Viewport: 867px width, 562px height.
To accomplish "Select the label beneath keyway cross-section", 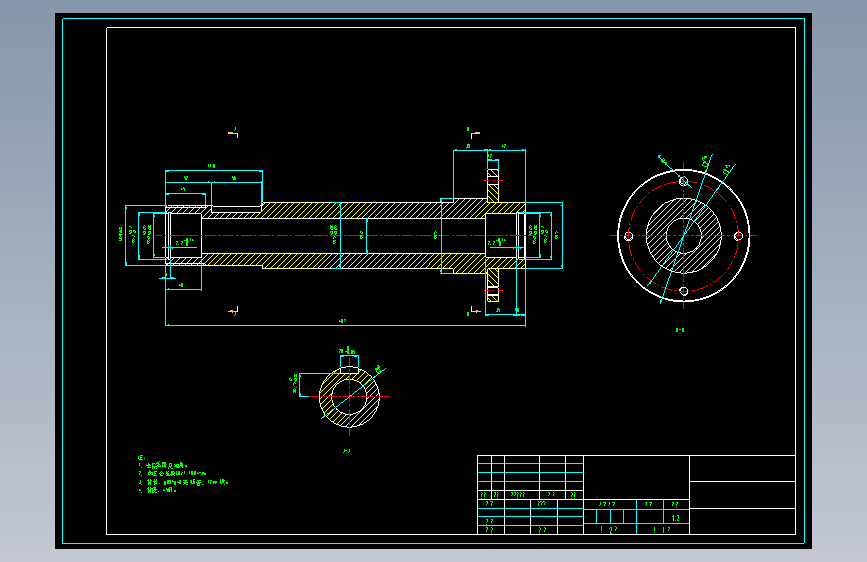I will click(347, 451).
